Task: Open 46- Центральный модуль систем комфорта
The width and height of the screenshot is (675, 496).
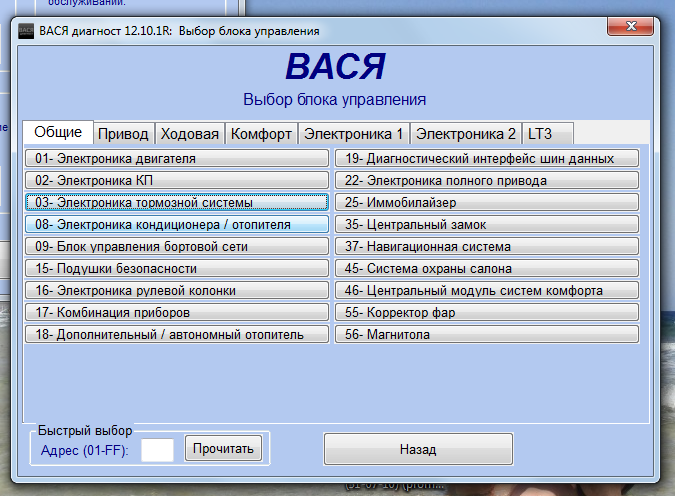Action: tap(487, 290)
